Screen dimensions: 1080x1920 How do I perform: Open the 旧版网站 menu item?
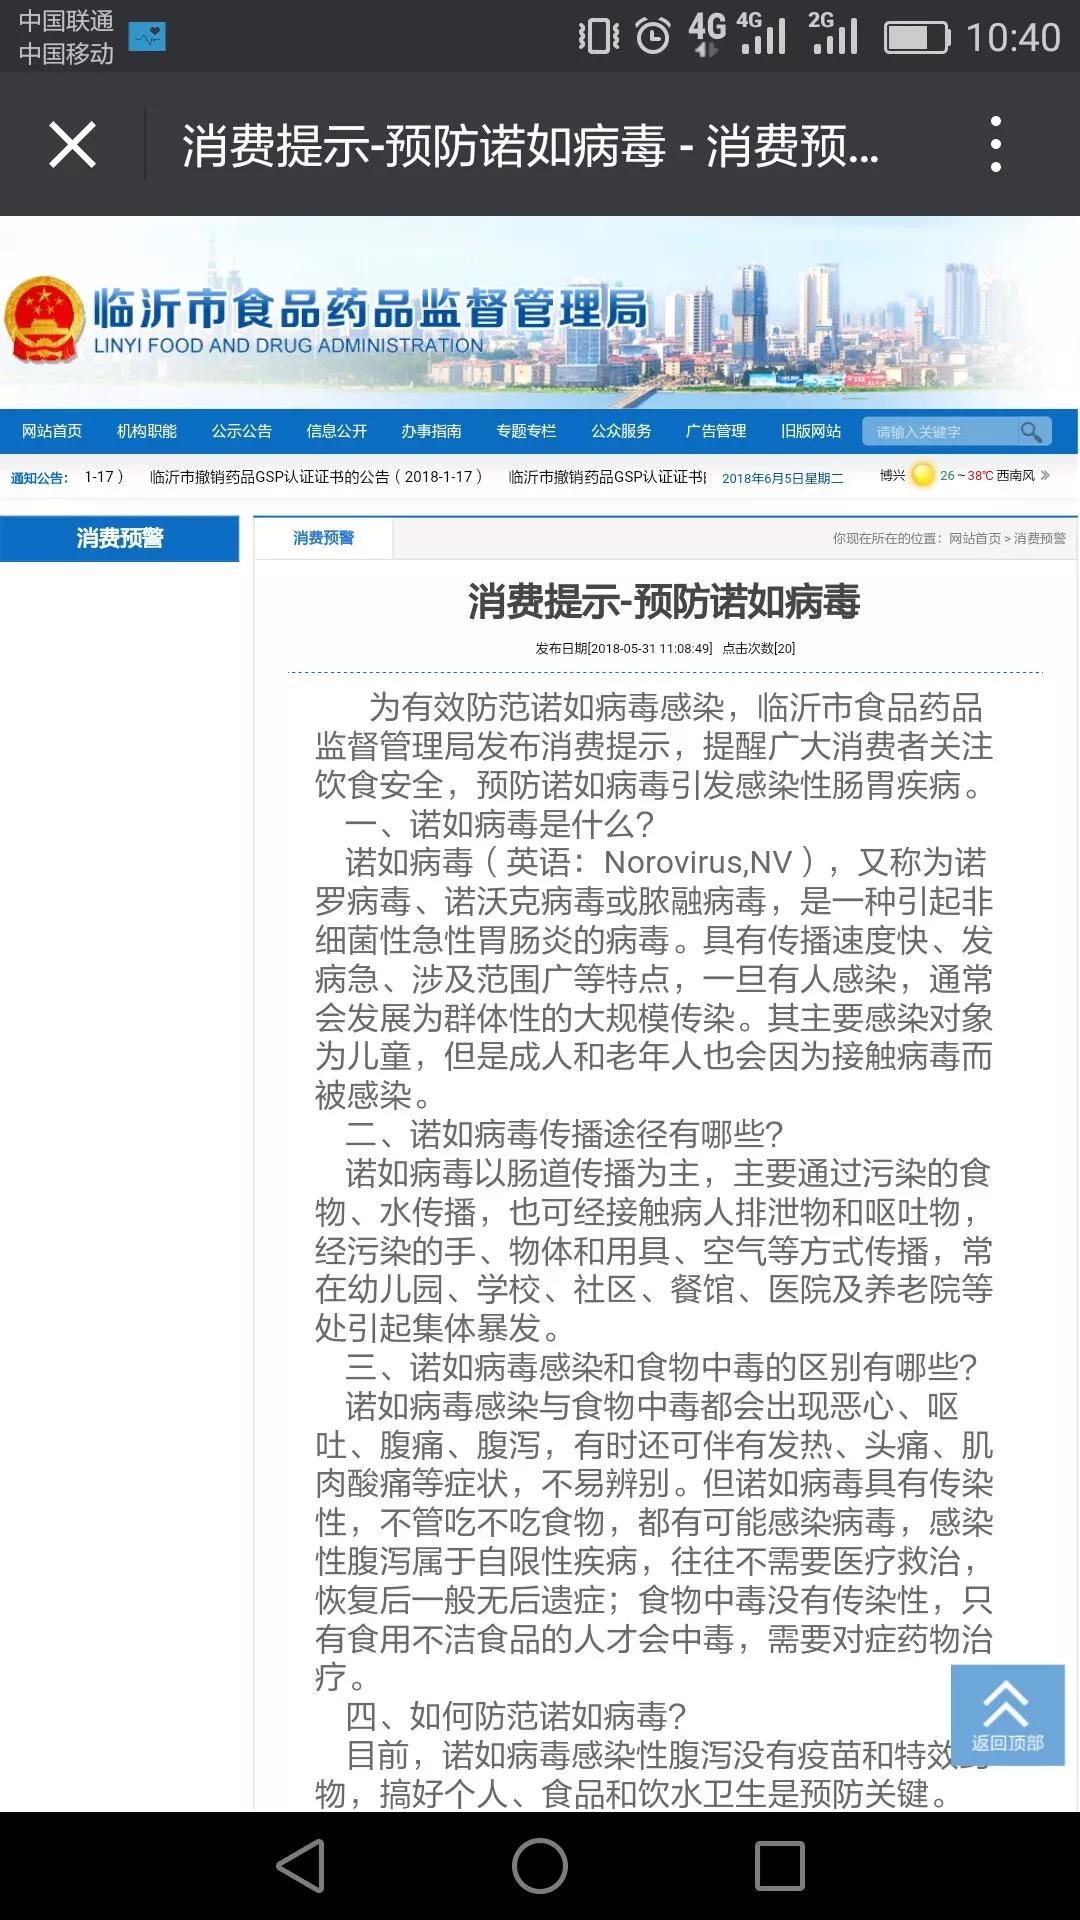pos(811,431)
